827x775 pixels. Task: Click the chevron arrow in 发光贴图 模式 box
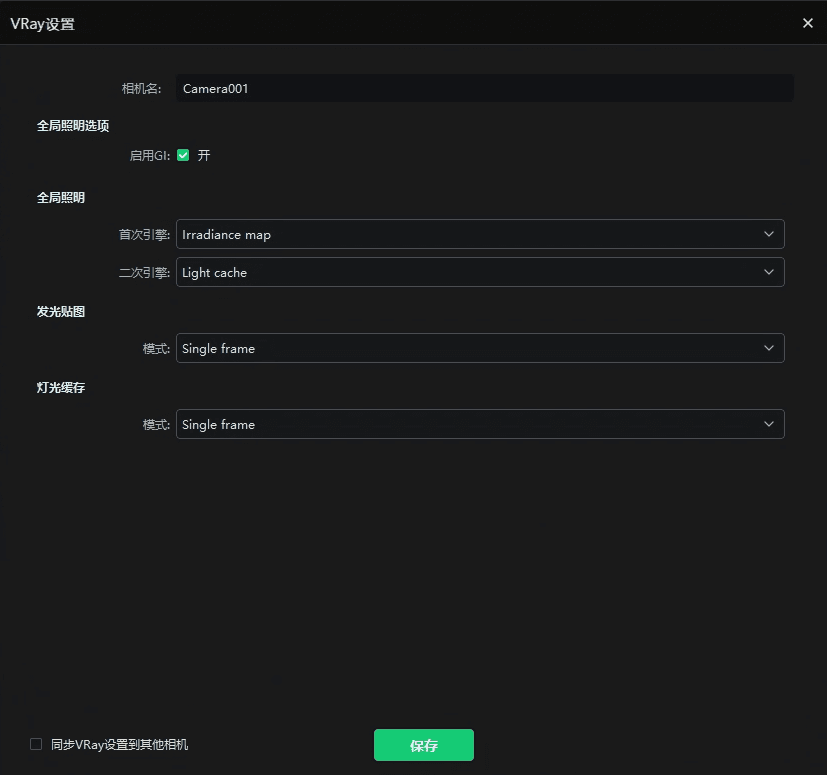(x=768, y=348)
